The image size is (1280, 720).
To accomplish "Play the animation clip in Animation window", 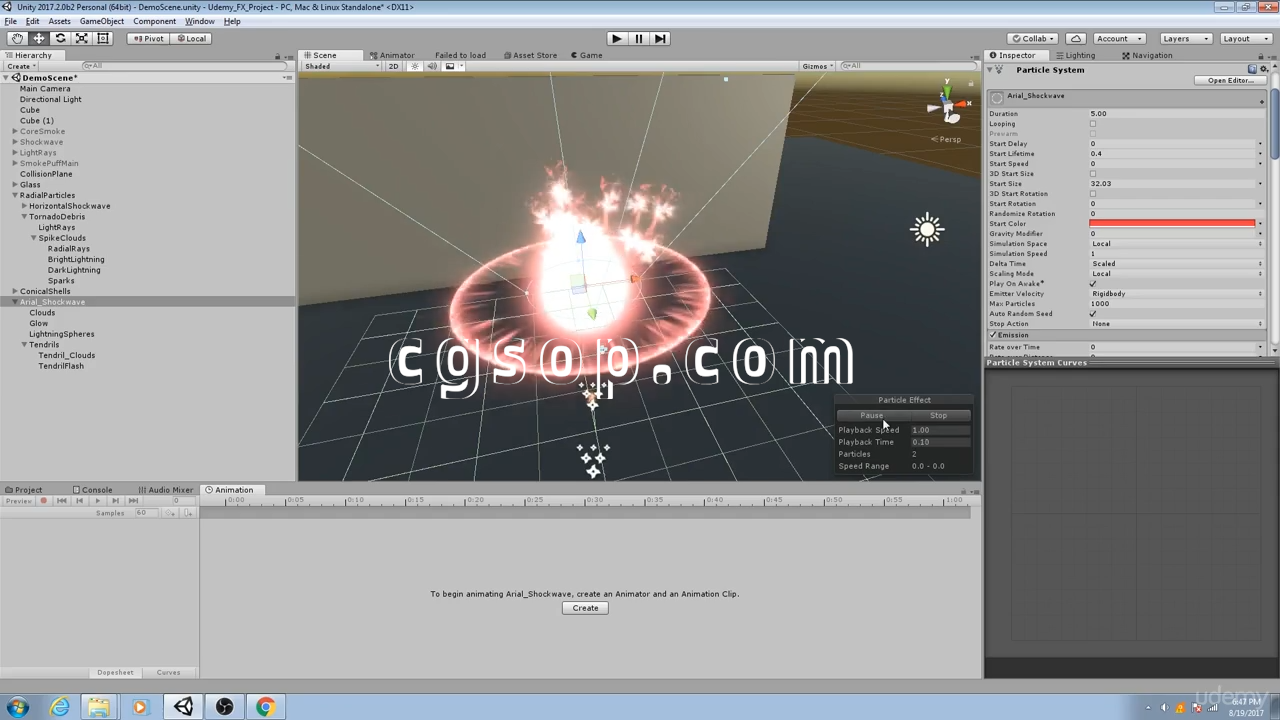I will click(98, 501).
